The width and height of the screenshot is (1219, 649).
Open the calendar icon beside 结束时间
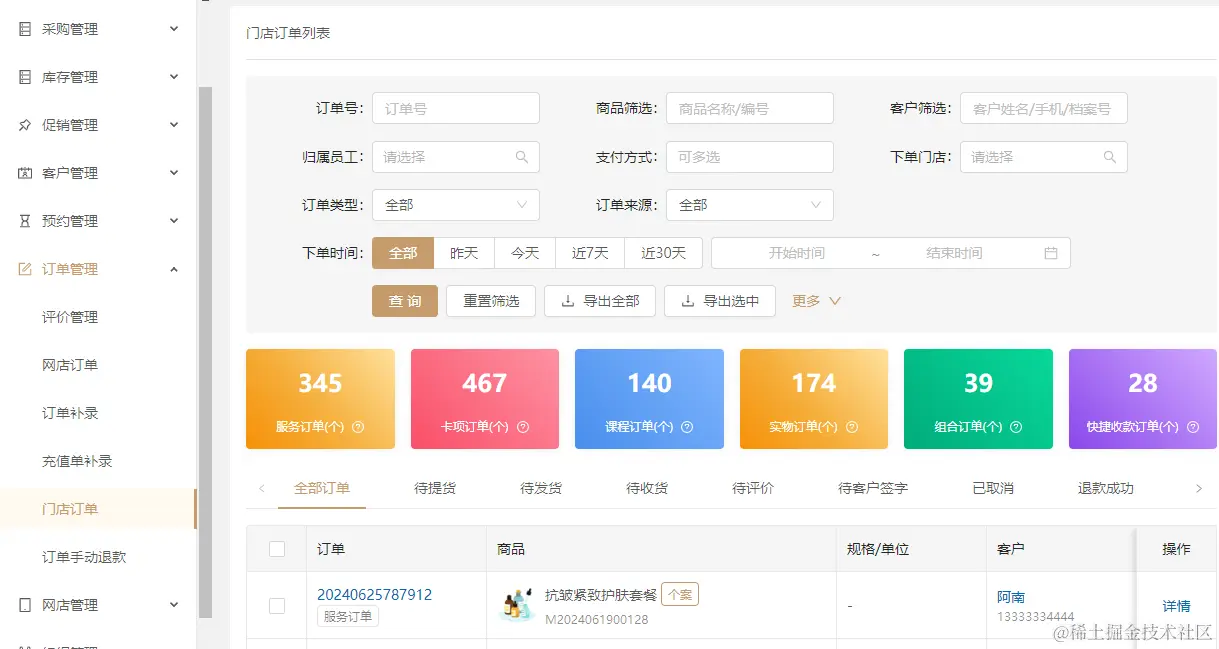coord(1051,253)
